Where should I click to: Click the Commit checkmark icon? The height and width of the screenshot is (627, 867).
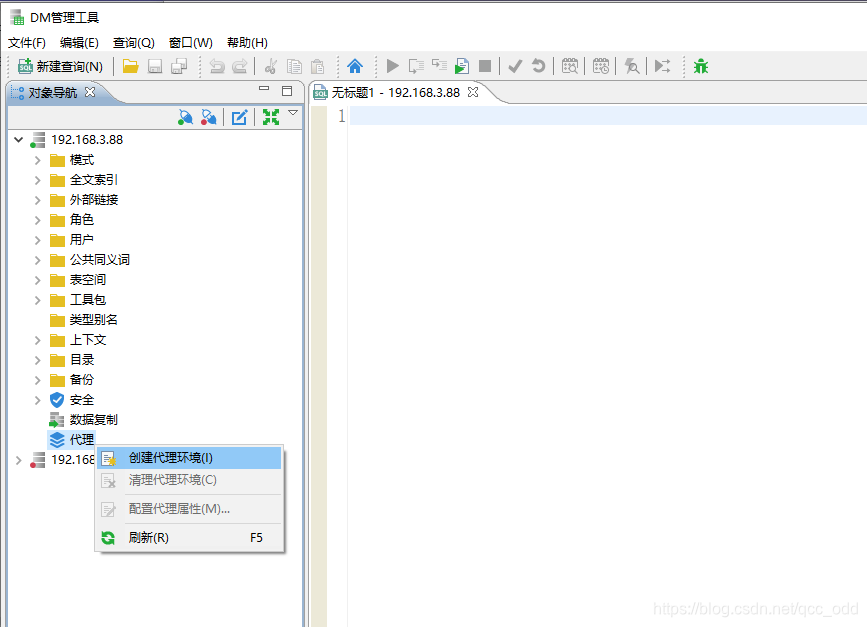click(x=515, y=66)
